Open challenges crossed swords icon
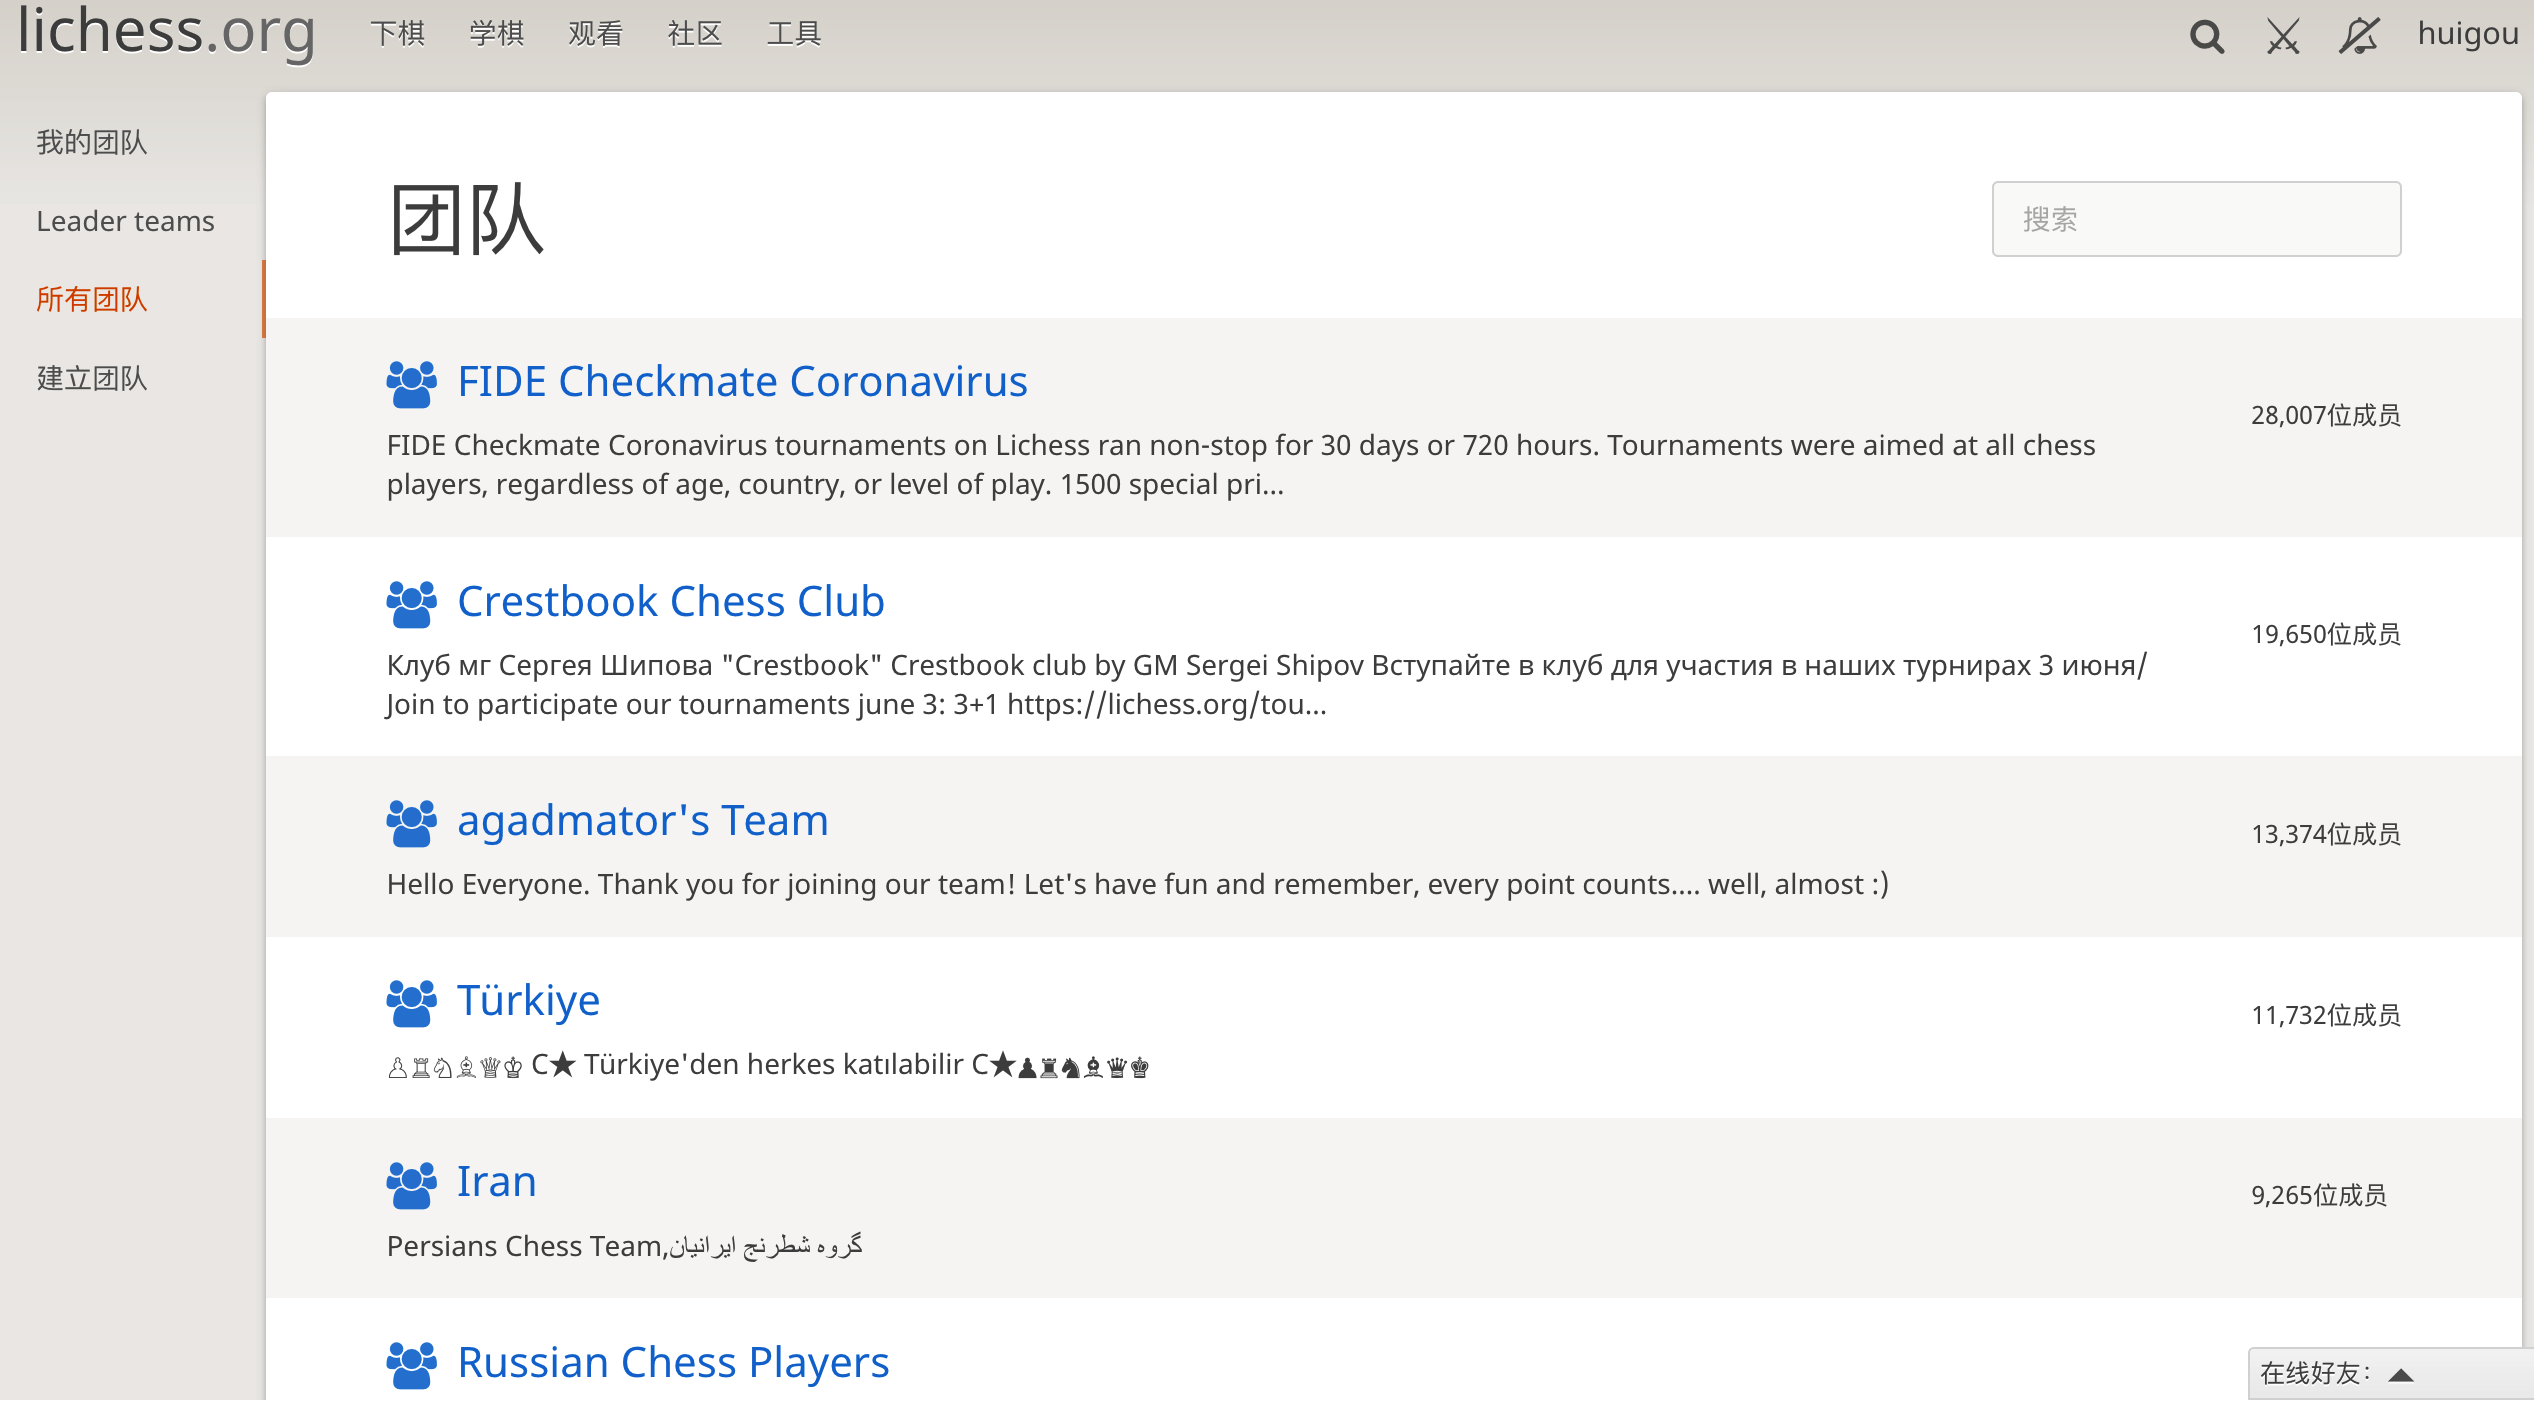Viewport: 2534px width, 1402px height. coord(2283,37)
